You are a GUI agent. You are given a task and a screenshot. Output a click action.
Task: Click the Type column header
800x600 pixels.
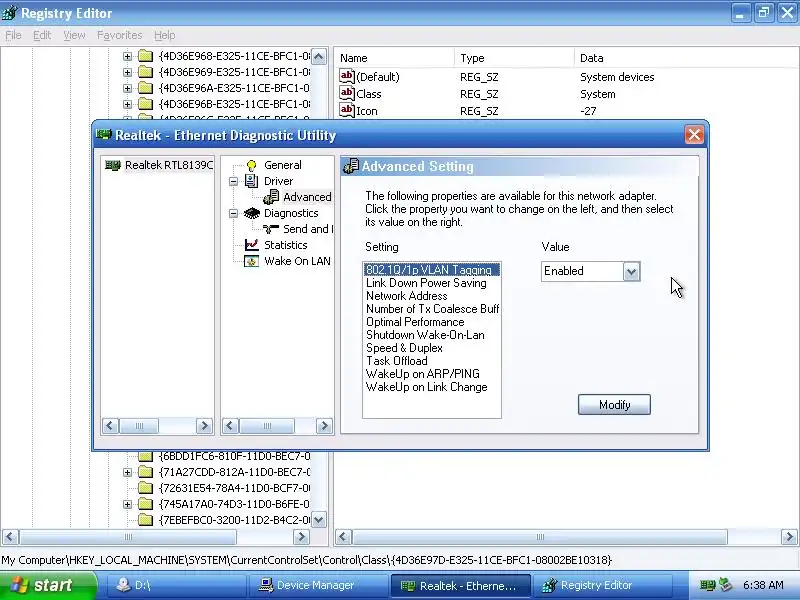(514, 58)
